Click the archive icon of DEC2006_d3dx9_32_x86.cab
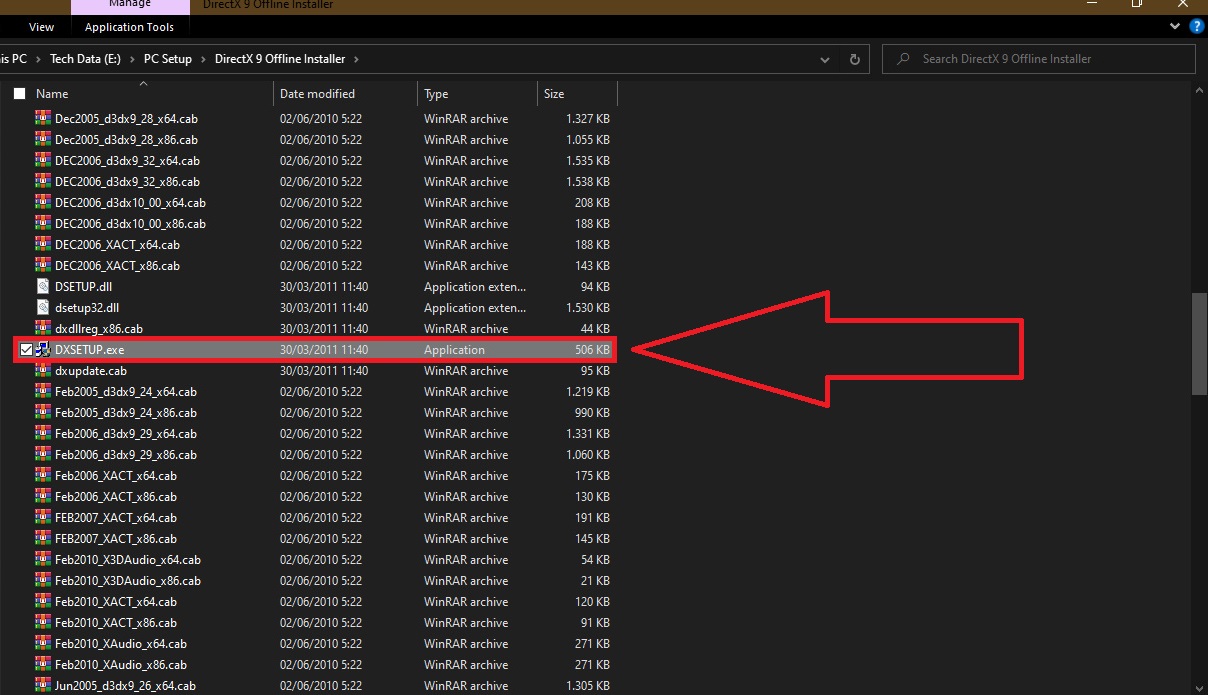1208x695 pixels. [x=43, y=181]
